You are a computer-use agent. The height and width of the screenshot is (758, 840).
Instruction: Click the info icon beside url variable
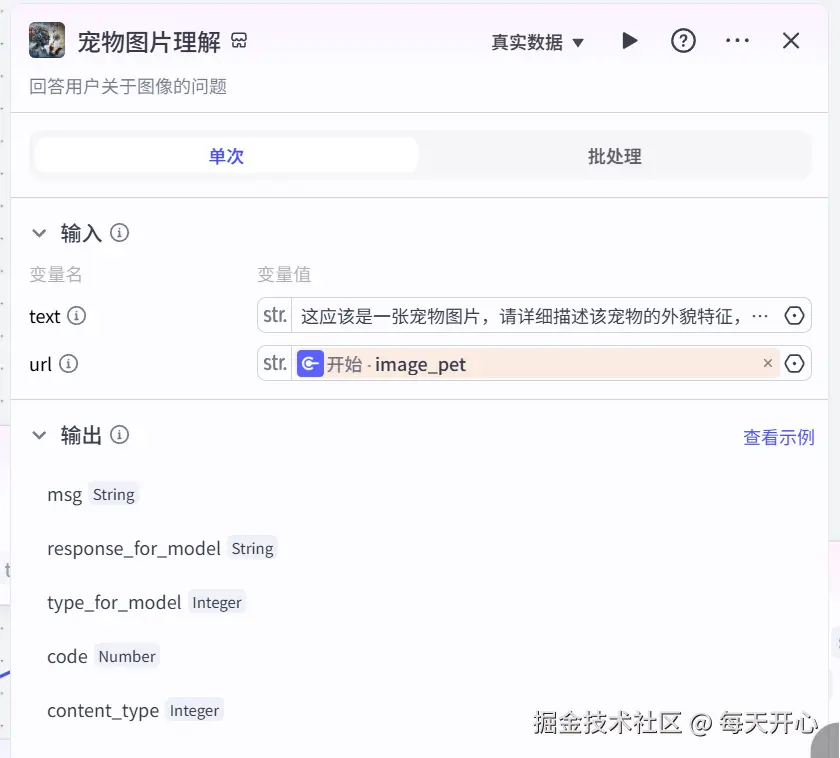[x=69, y=364]
